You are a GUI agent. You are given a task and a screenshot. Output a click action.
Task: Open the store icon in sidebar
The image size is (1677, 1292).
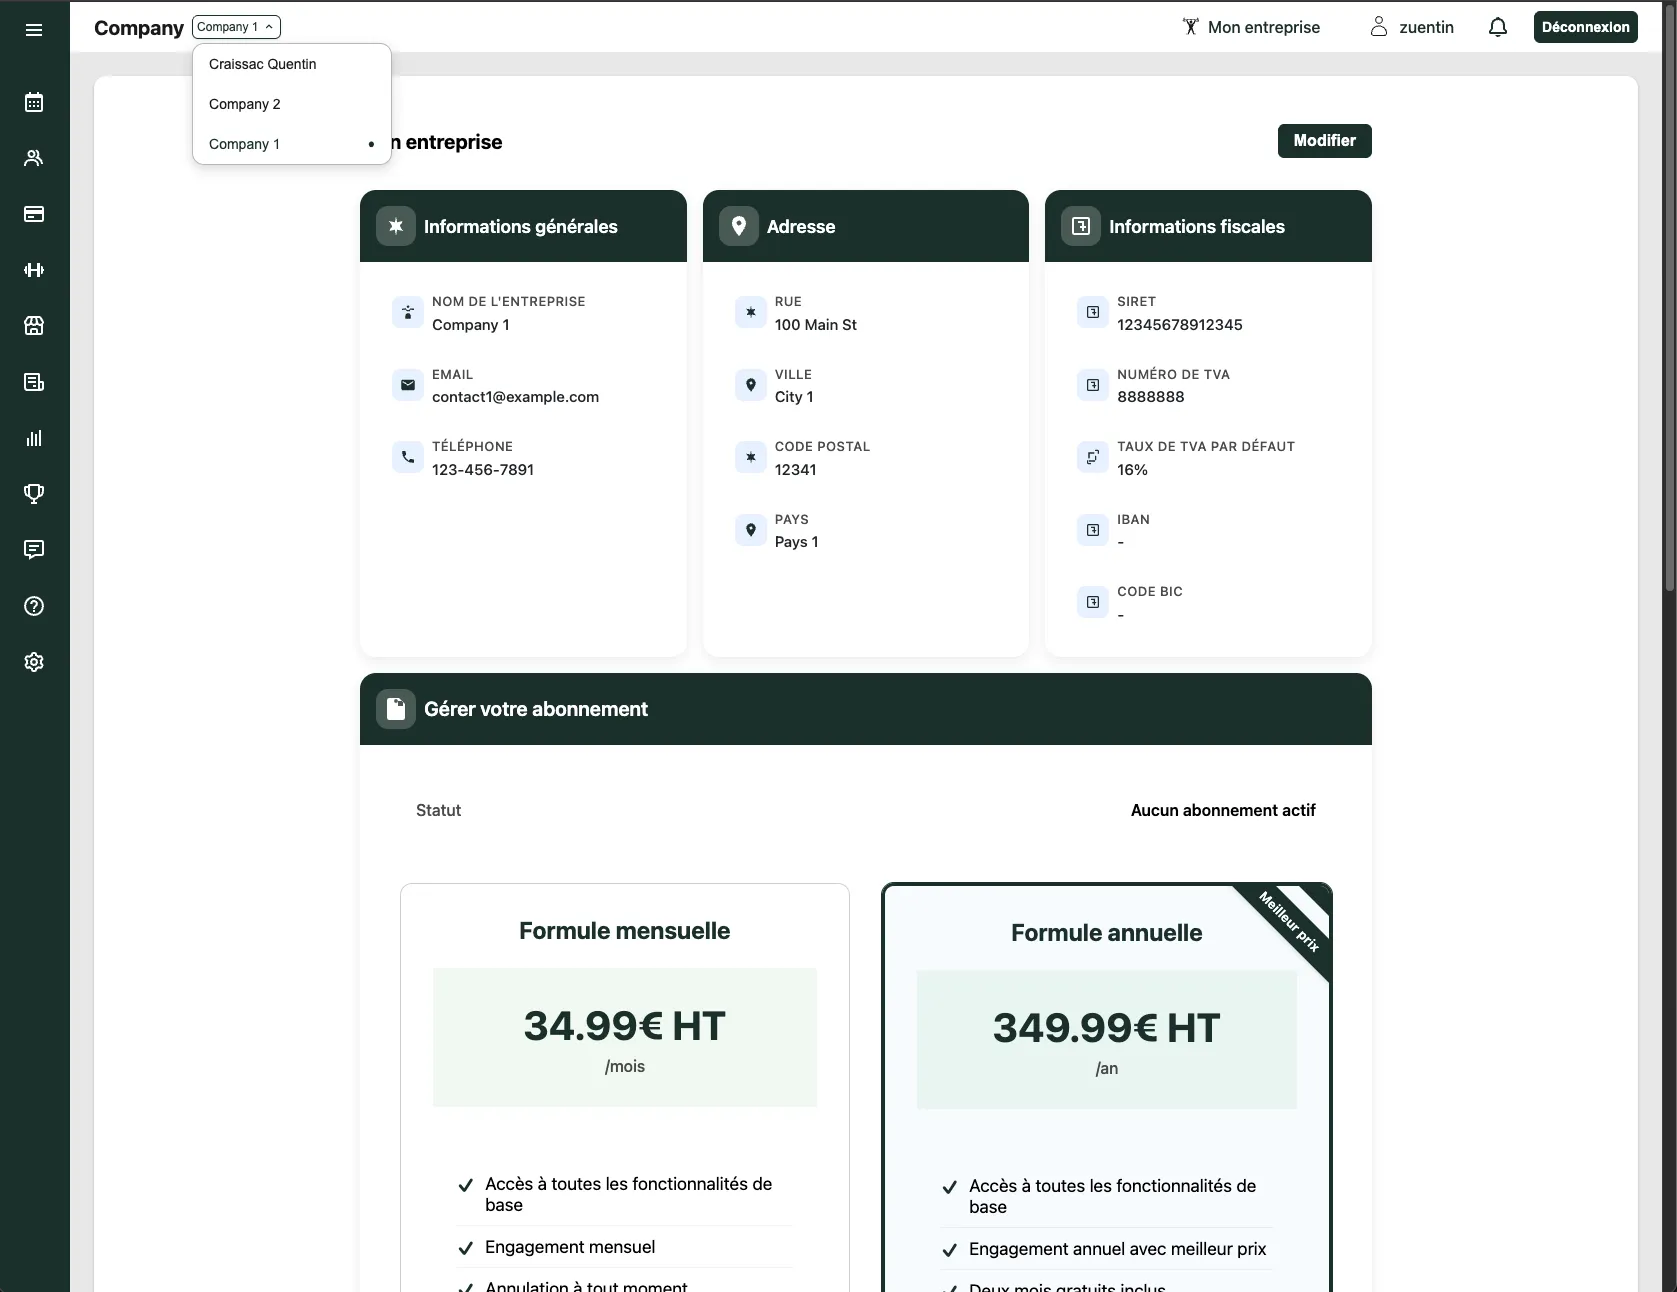34,326
